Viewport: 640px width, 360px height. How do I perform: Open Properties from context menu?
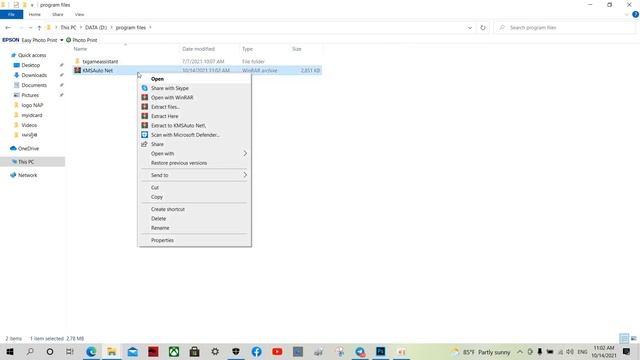194,240
